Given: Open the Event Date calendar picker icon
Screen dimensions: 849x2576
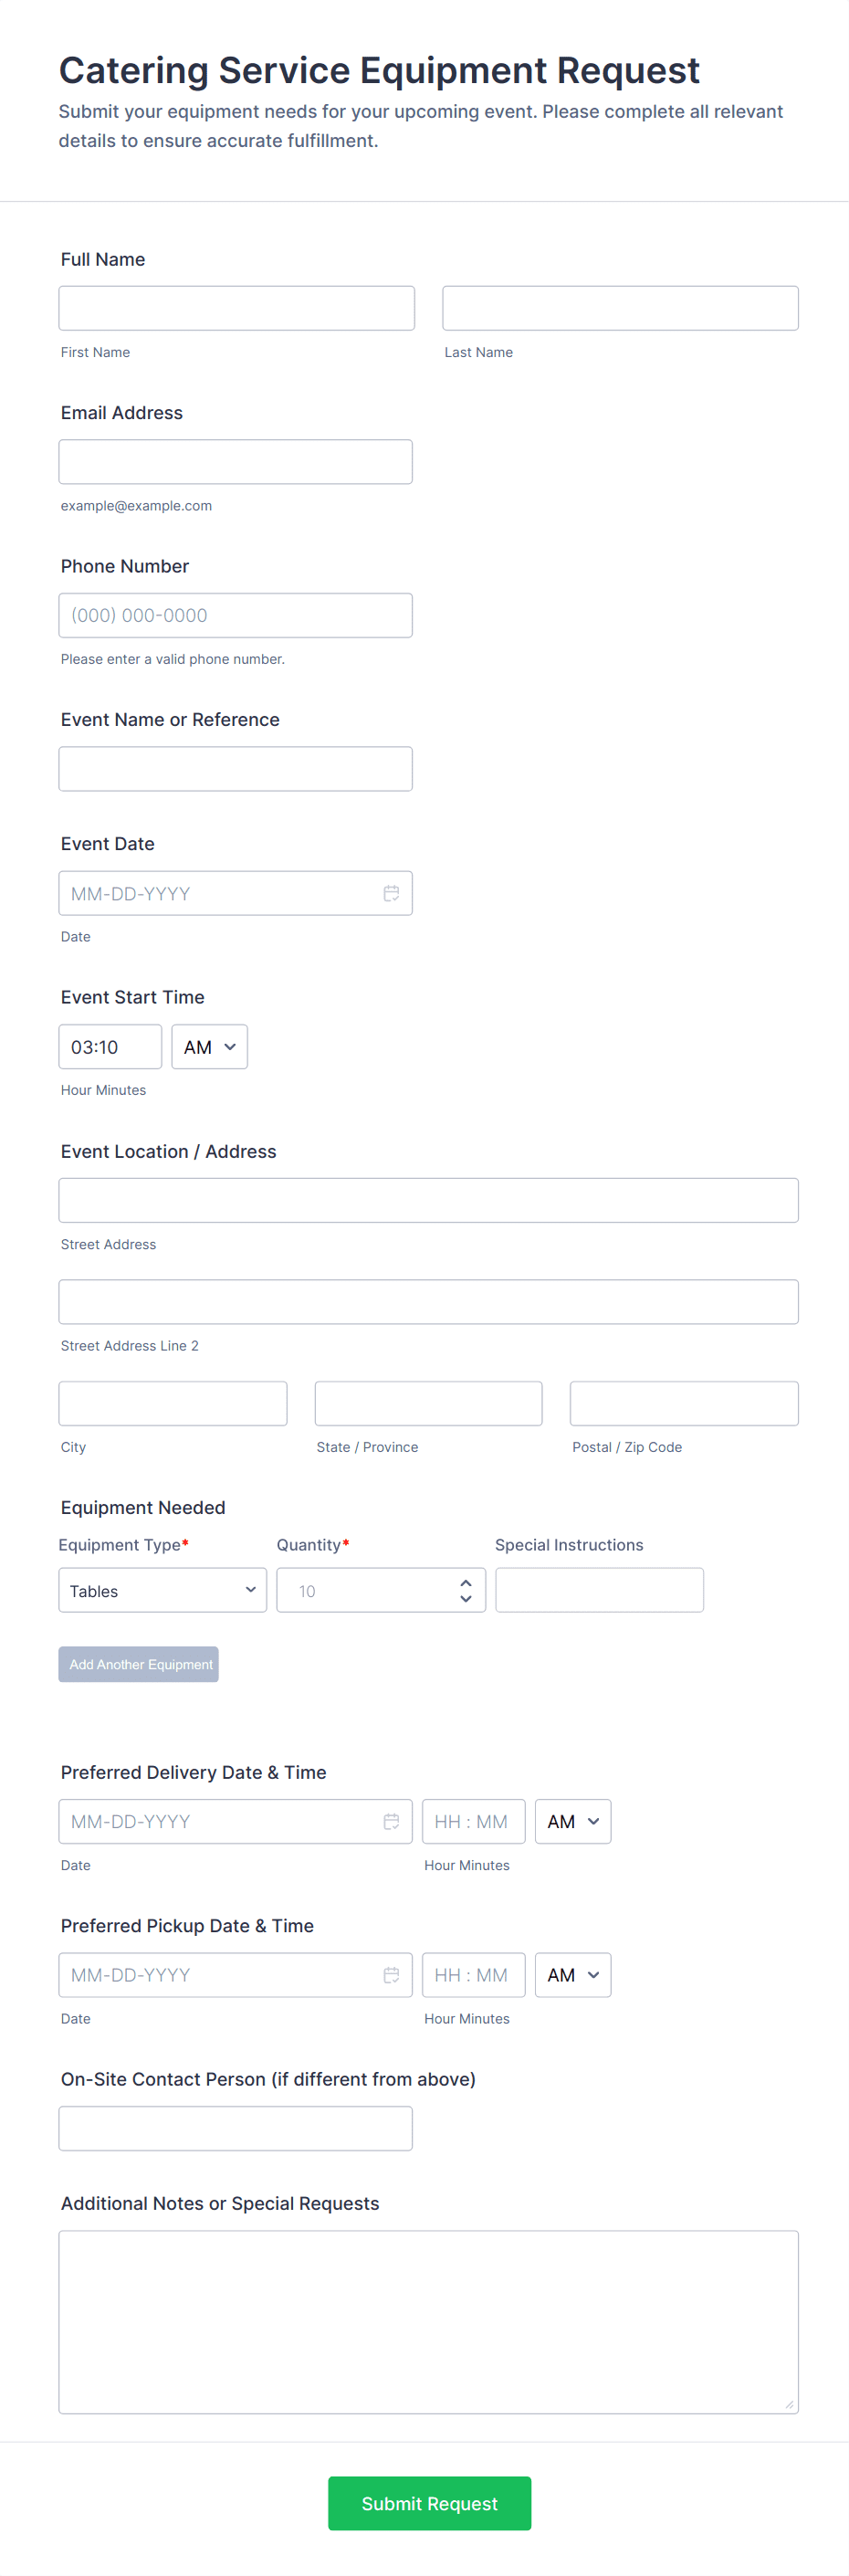Looking at the screenshot, I should tap(391, 893).
